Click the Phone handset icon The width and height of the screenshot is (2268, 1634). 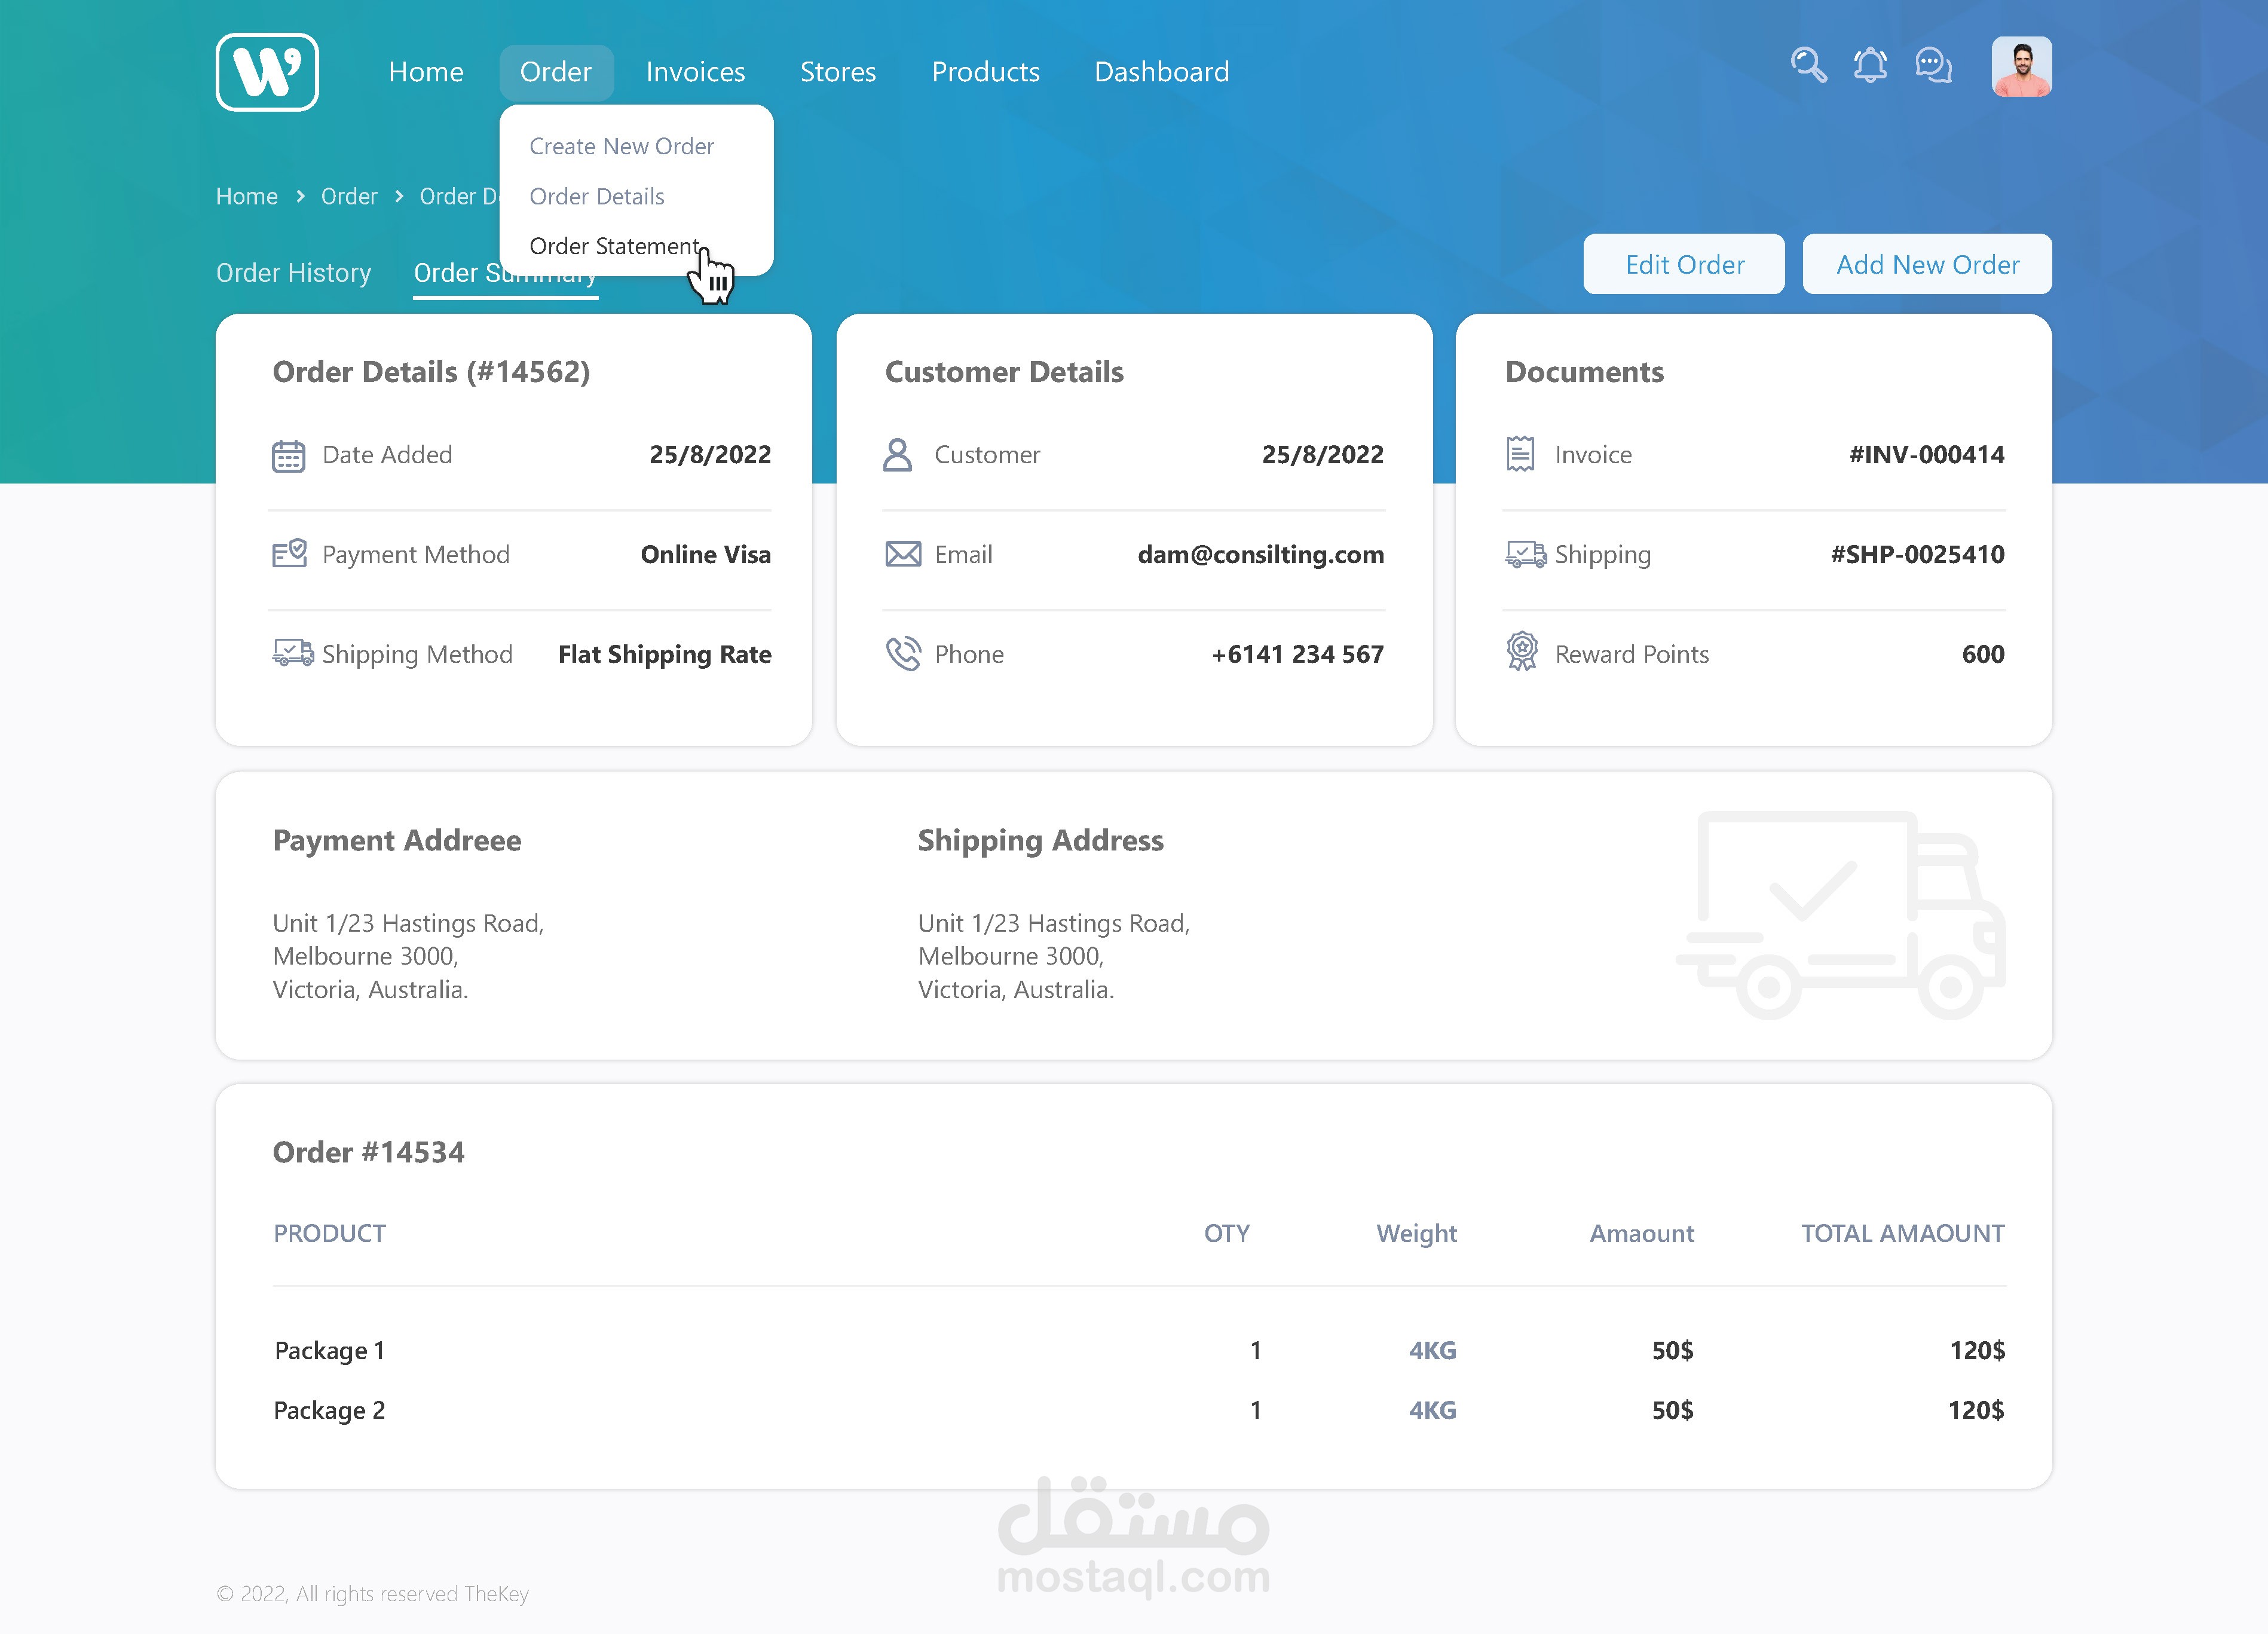pyautogui.click(x=903, y=654)
